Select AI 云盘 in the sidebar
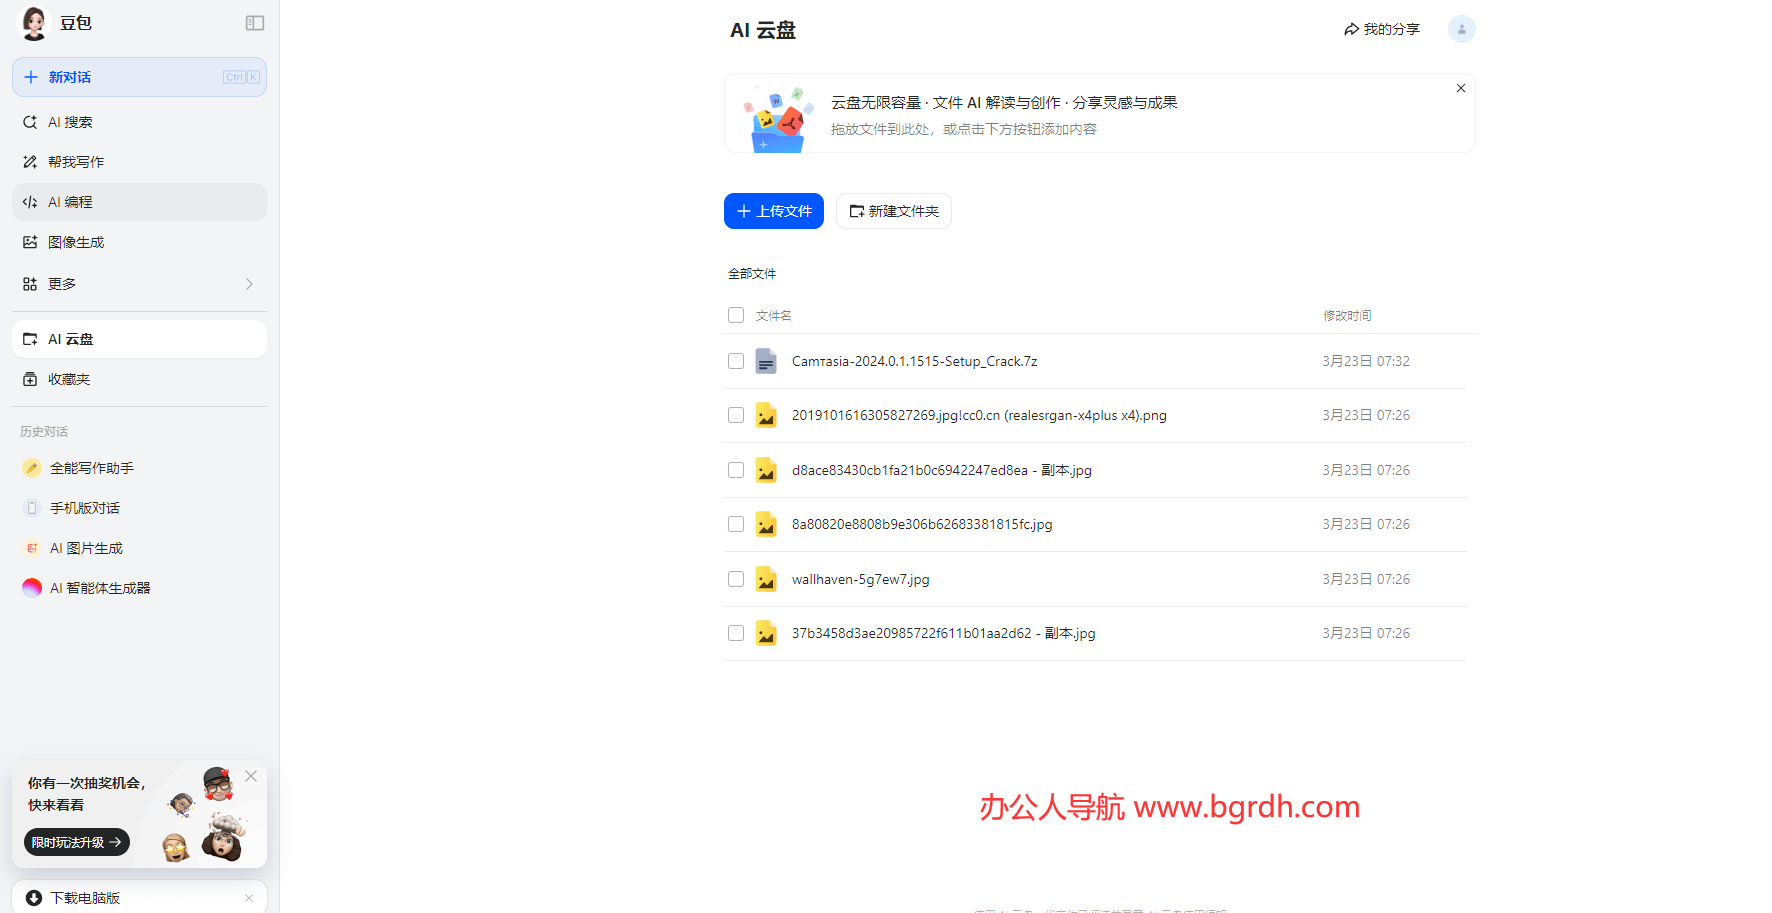This screenshot has width=1772, height=913. pyautogui.click(x=139, y=339)
